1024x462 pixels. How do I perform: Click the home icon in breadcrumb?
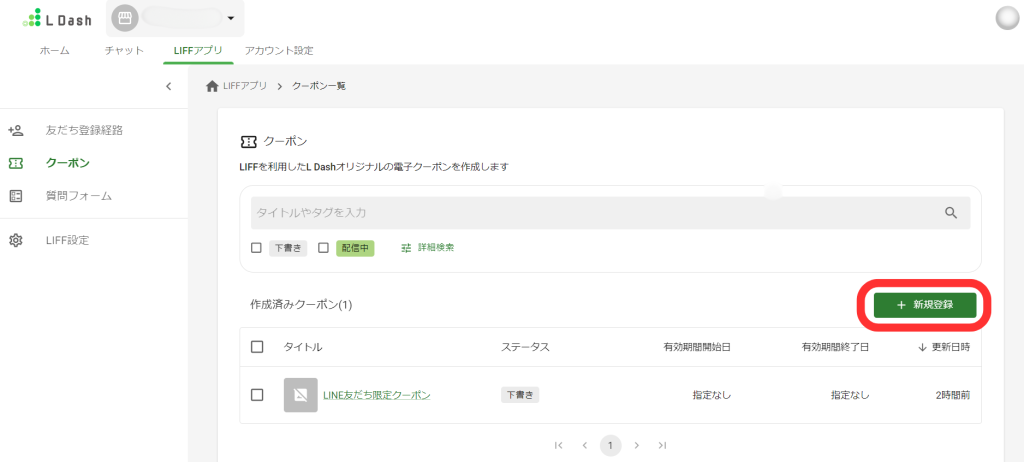tap(212, 86)
